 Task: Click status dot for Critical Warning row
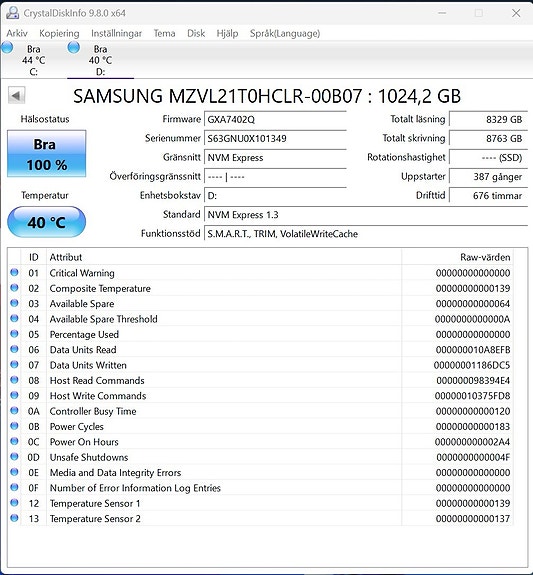tap(14, 272)
